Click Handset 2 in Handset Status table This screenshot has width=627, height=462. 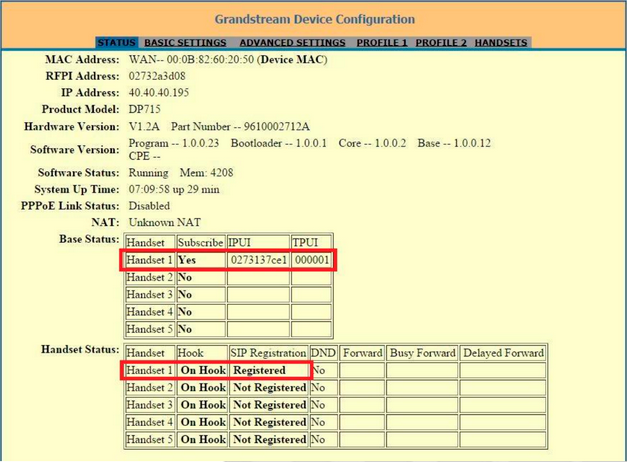[x=149, y=388]
